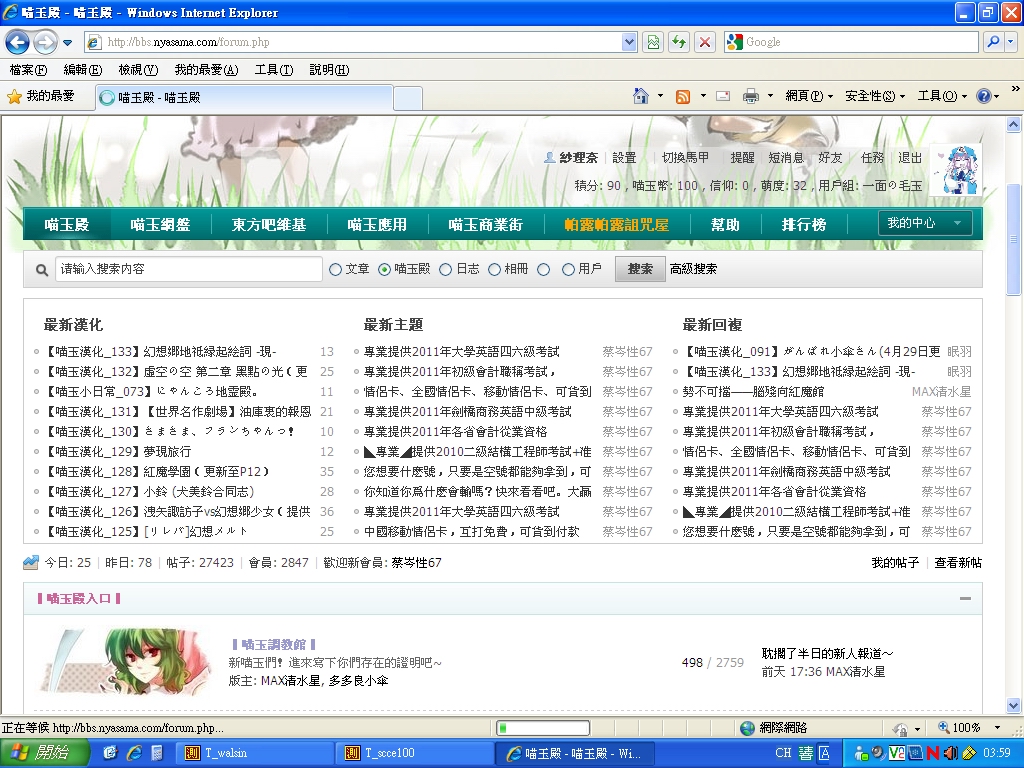1024x768 pixels.
Task: Open the 檢視(V) menu
Action: click(x=138, y=70)
